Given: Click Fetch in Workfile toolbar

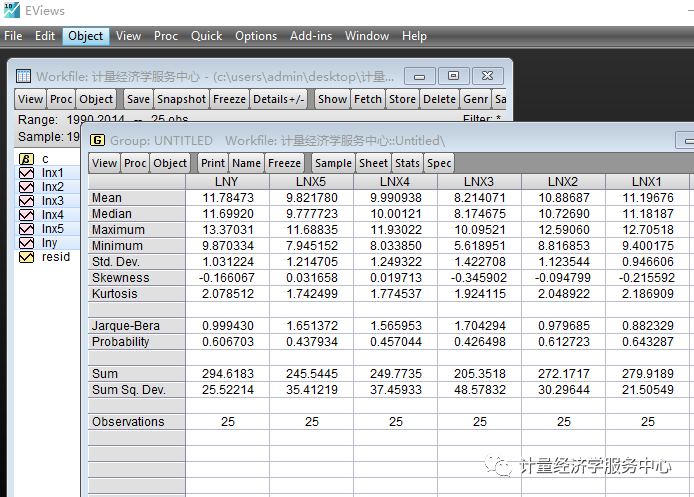Looking at the screenshot, I should click(x=368, y=99).
